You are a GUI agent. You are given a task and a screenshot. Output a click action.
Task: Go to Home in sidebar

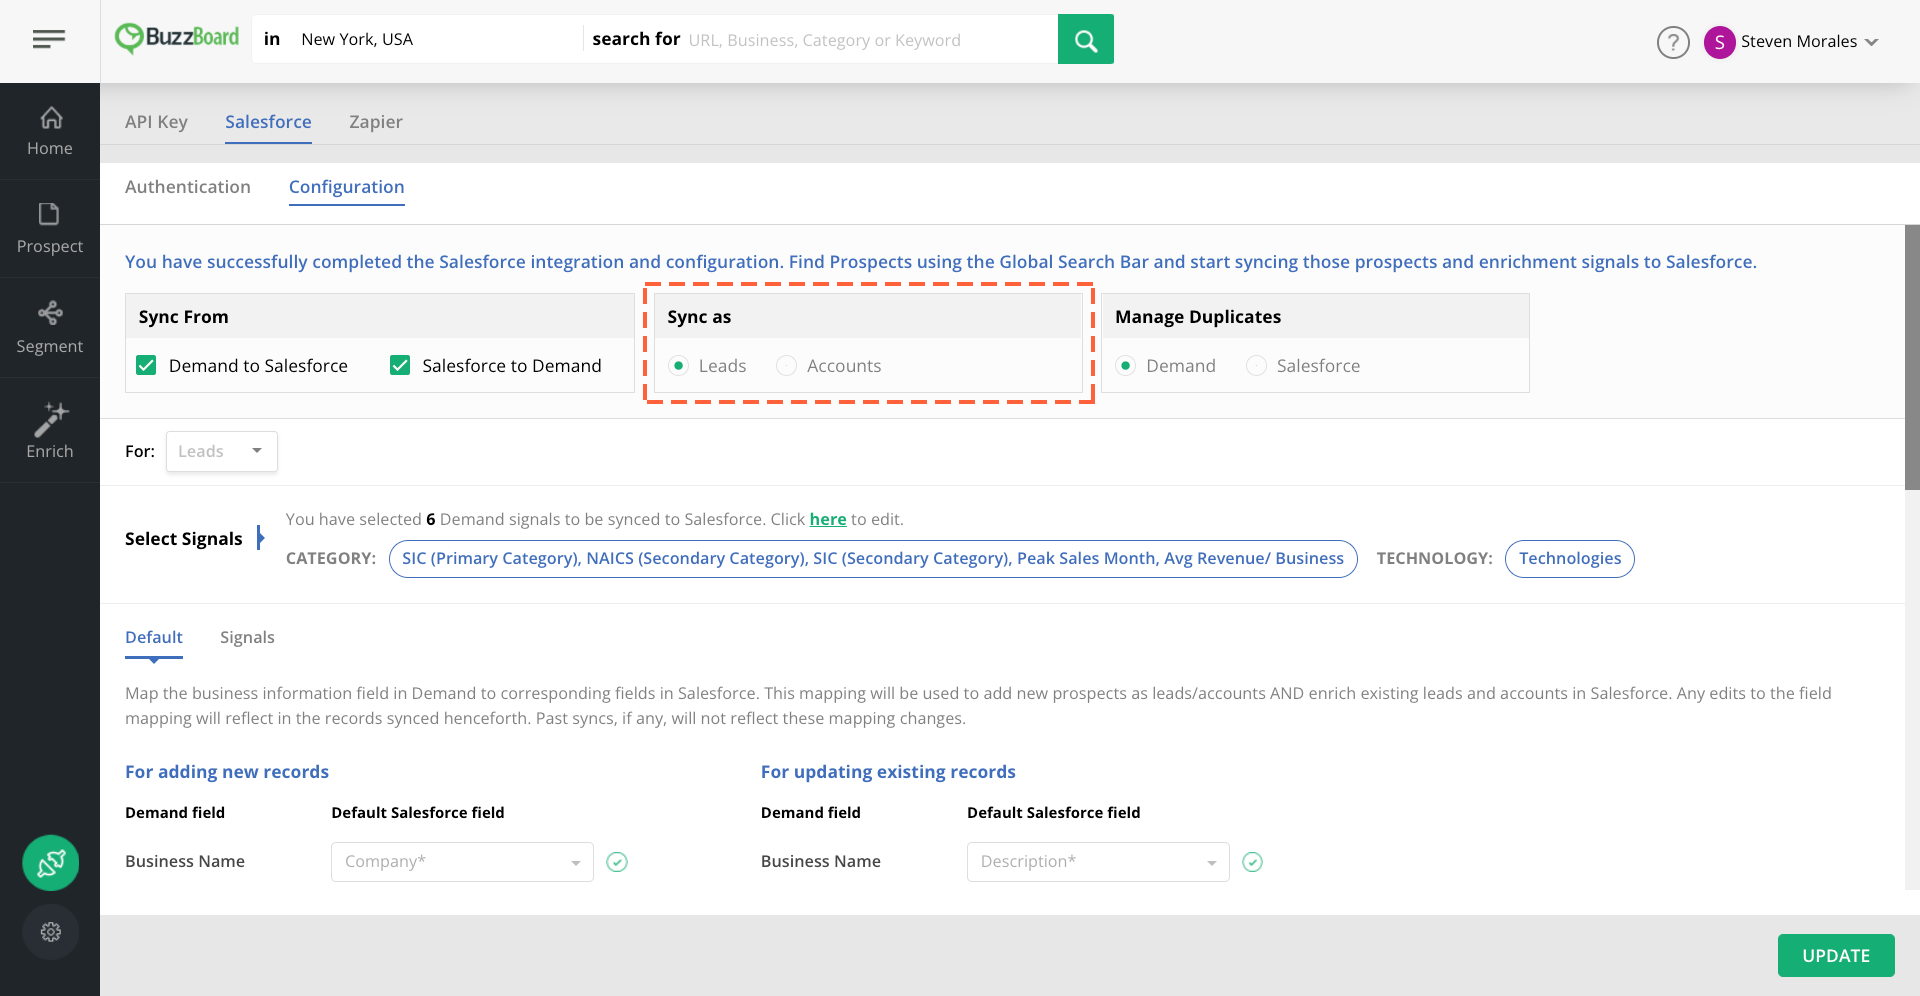pos(50,131)
